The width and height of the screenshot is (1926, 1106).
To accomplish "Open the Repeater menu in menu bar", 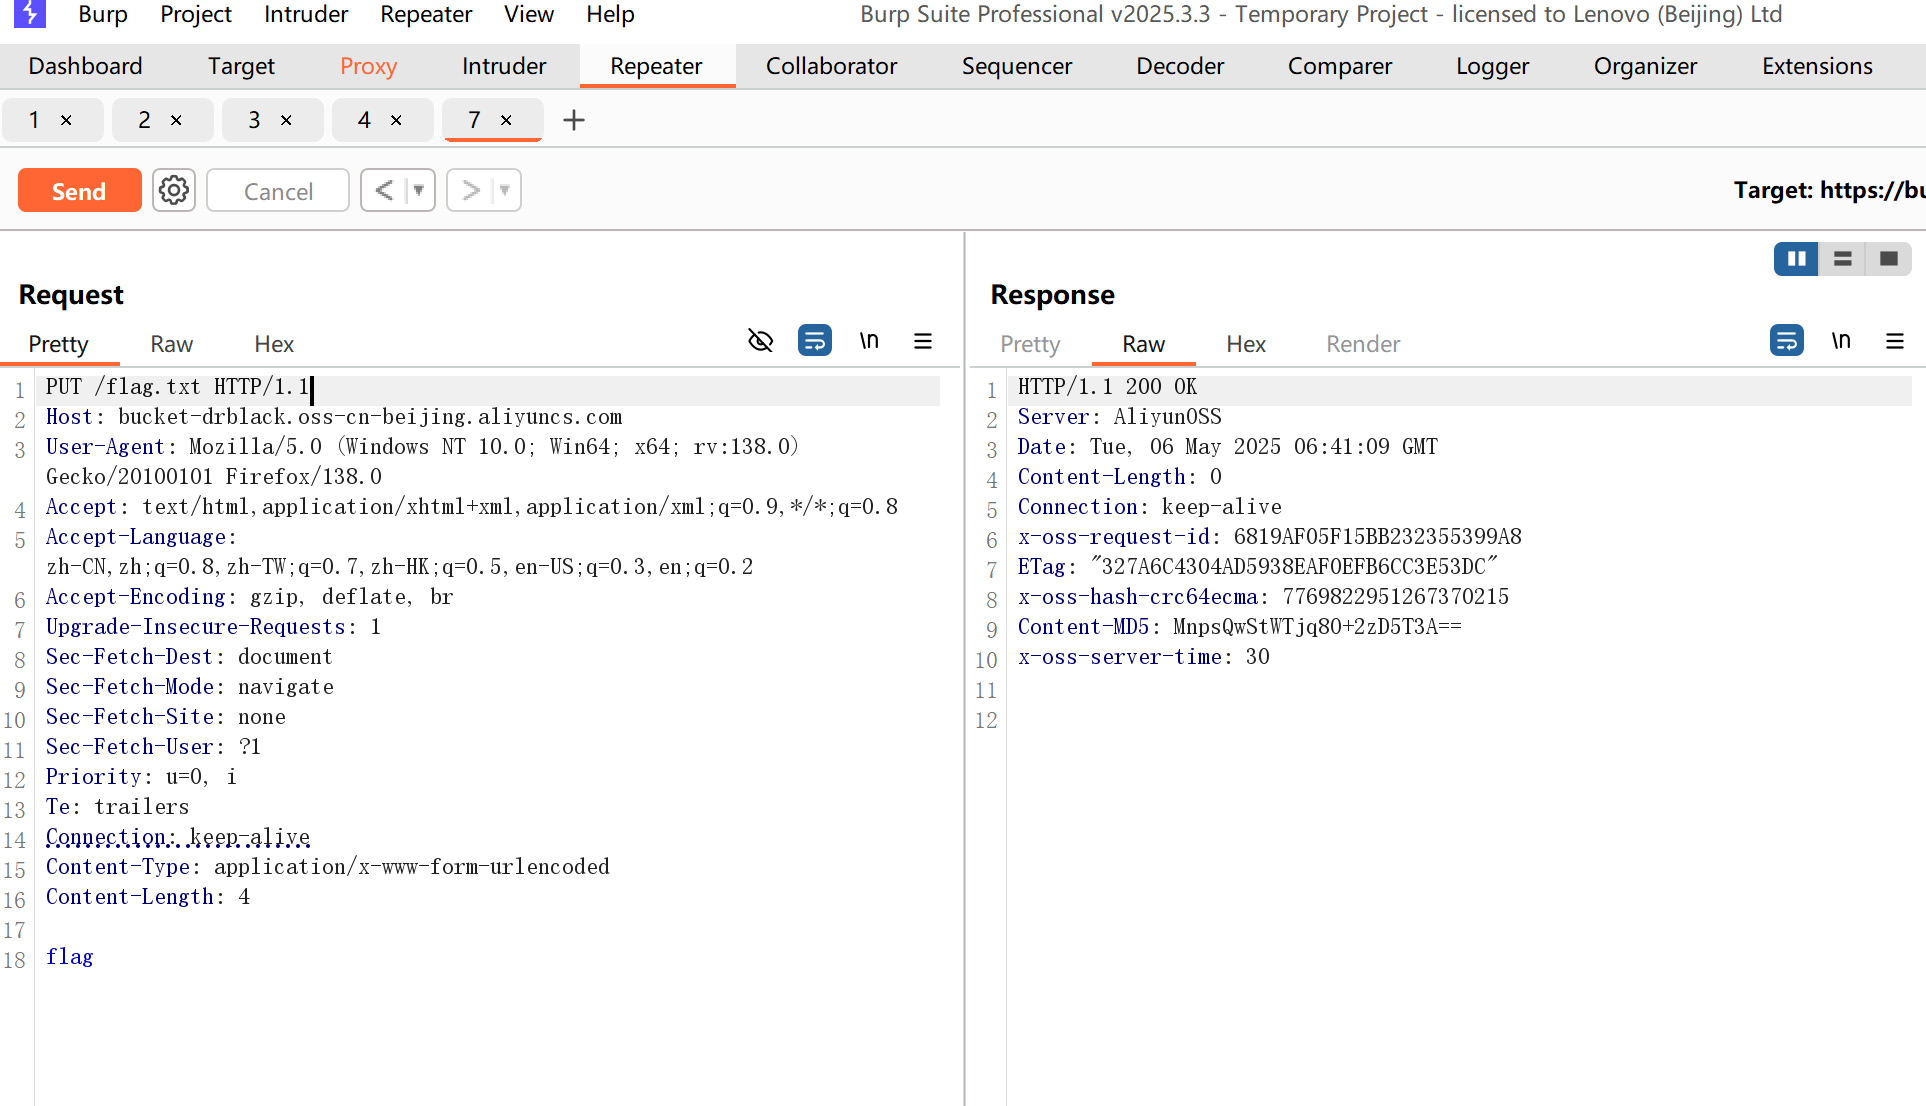I will pyautogui.click(x=426, y=14).
